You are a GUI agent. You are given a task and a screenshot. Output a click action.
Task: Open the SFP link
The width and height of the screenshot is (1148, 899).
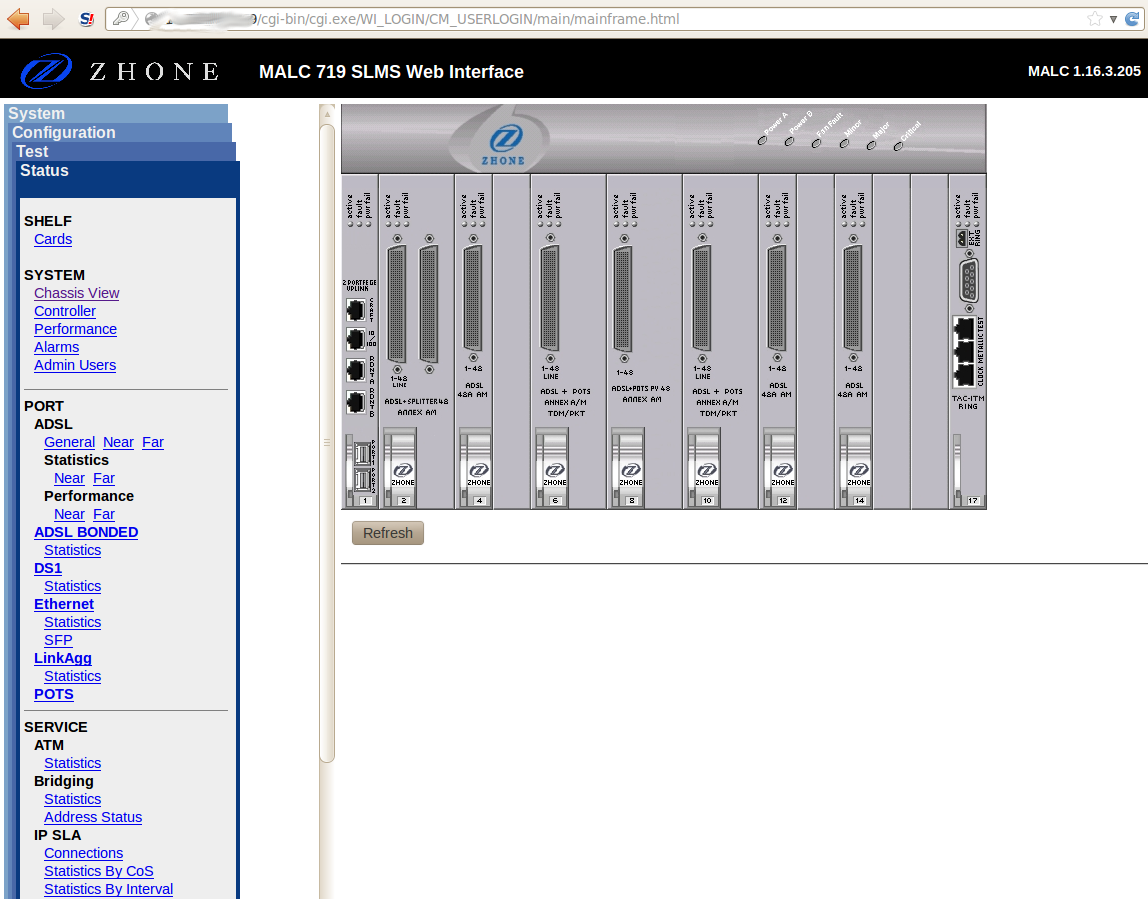[x=58, y=641]
